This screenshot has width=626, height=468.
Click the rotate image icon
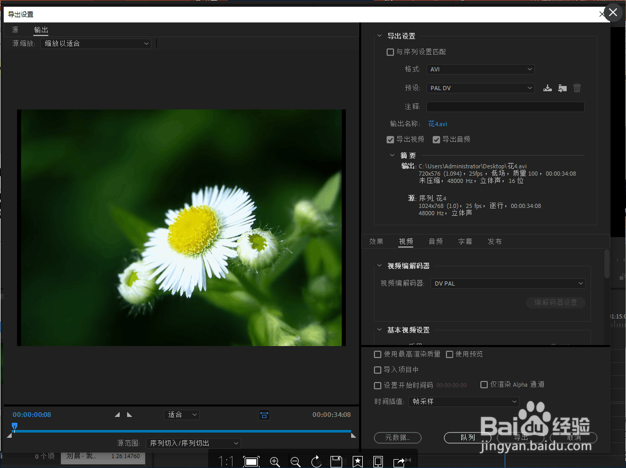pyautogui.click(x=316, y=462)
